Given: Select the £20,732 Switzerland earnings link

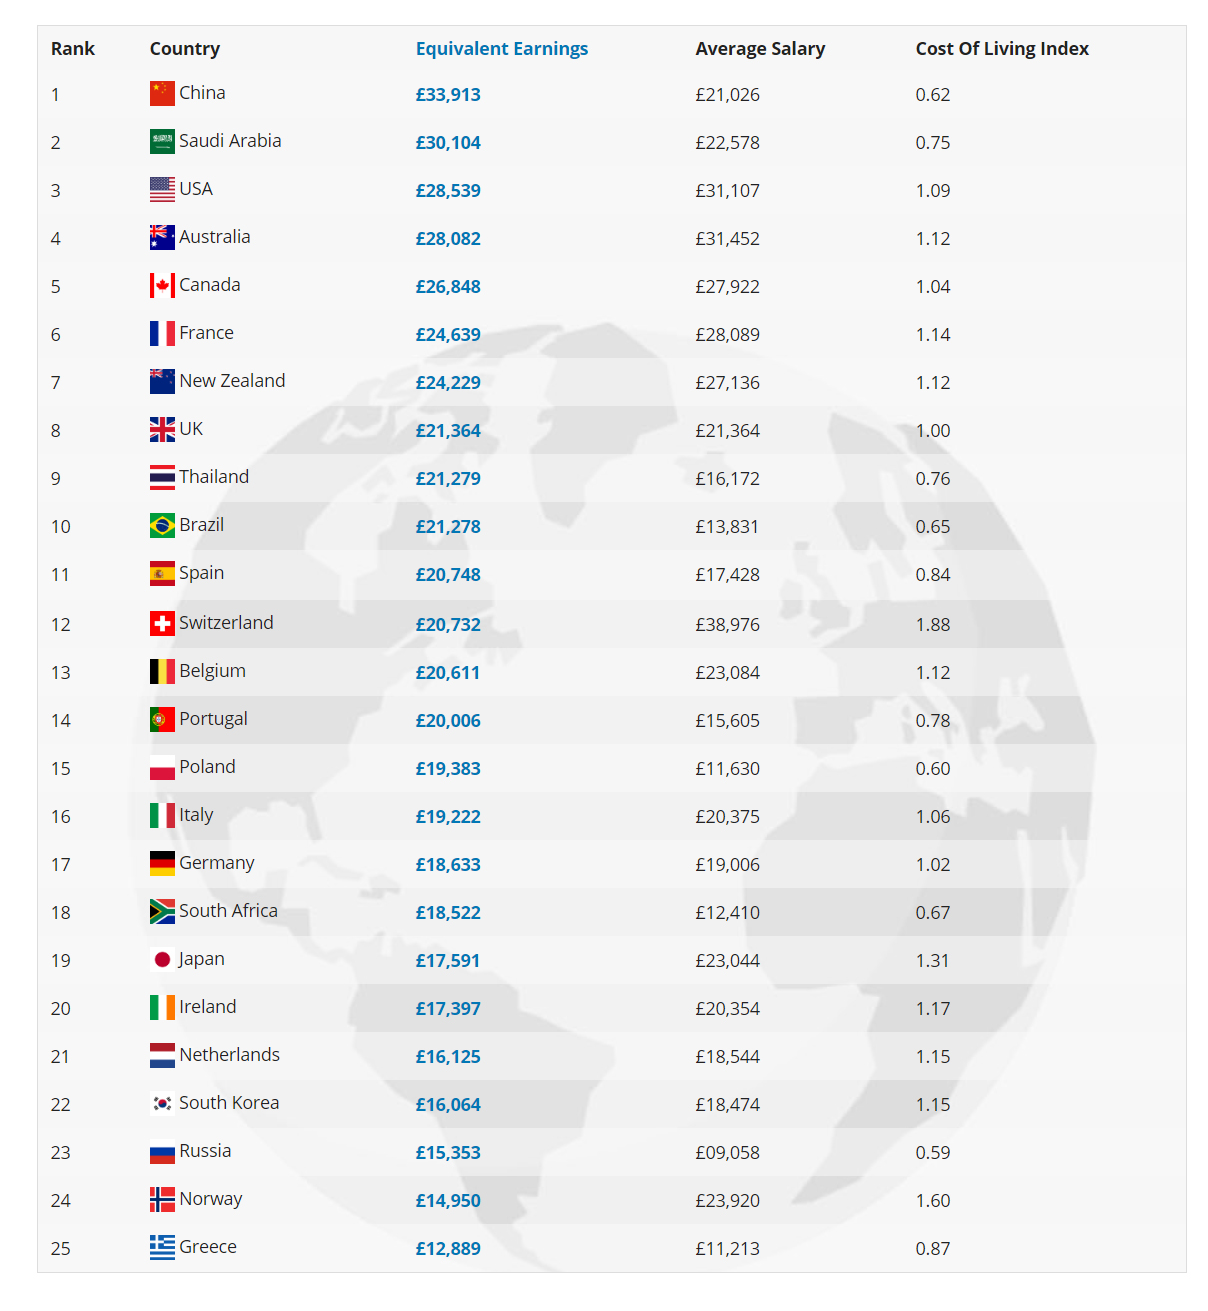Looking at the screenshot, I should point(448,625).
